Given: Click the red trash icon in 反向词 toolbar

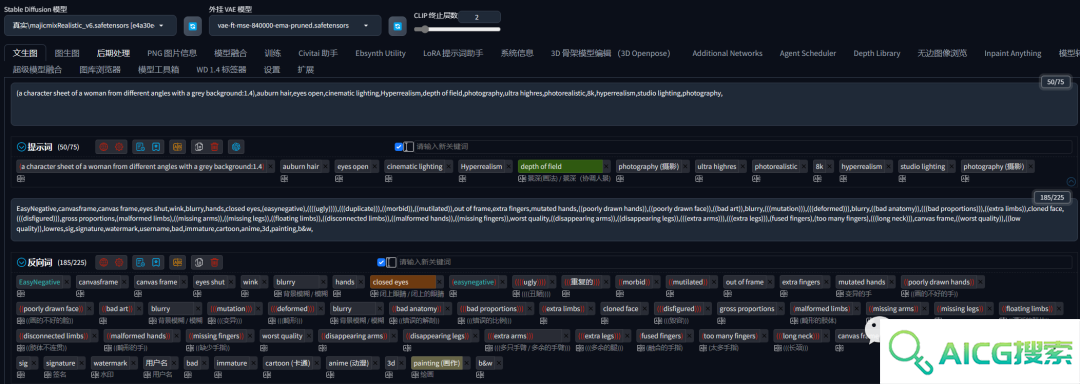Looking at the screenshot, I should [215, 262].
